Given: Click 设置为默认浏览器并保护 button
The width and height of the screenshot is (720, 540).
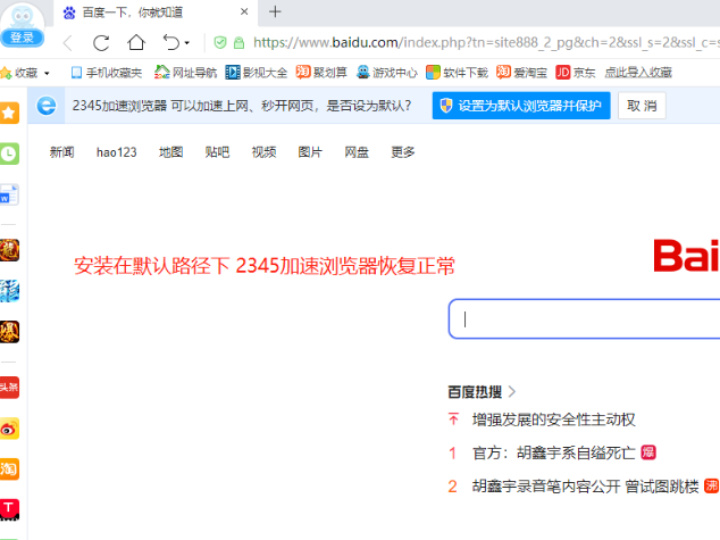Looking at the screenshot, I should [521, 106].
